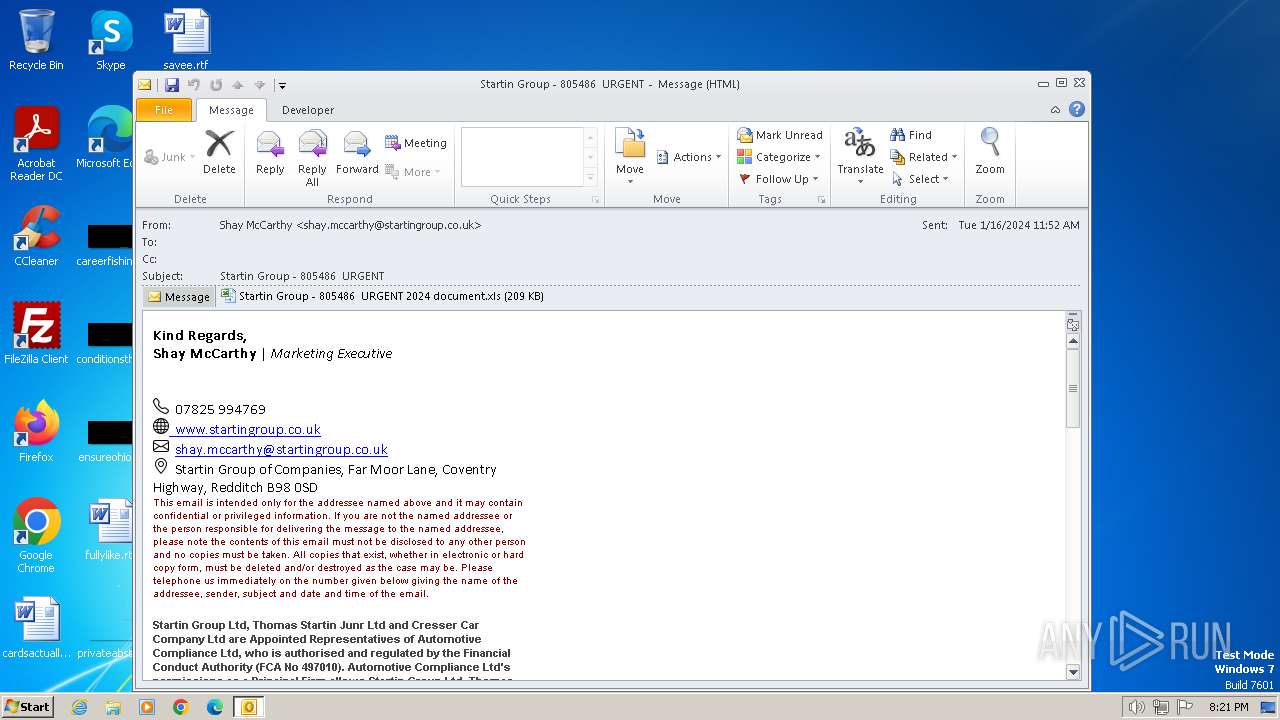
Task: Open Outlook Help question mark
Action: 1077,109
